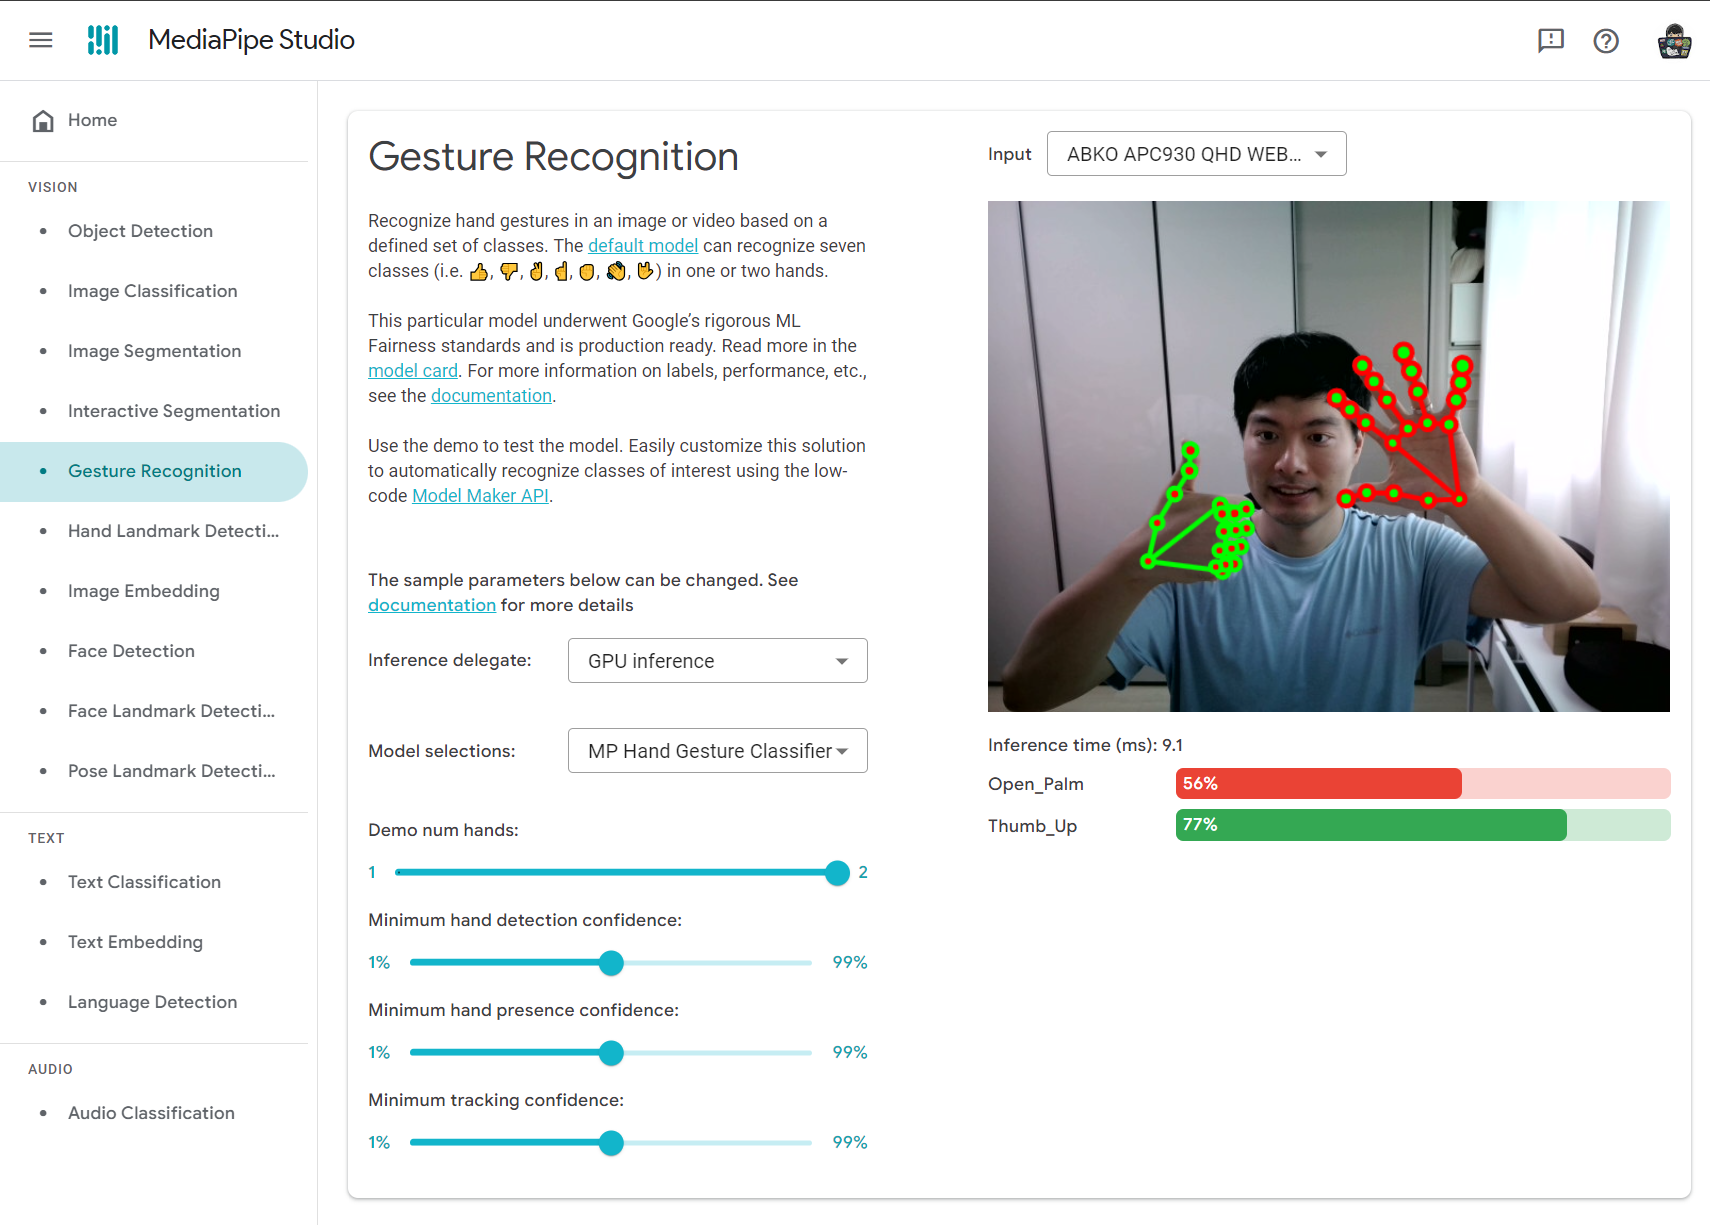Click the MediaPipe logo icon
Image resolution: width=1710 pixels, height=1225 pixels.
click(103, 40)
